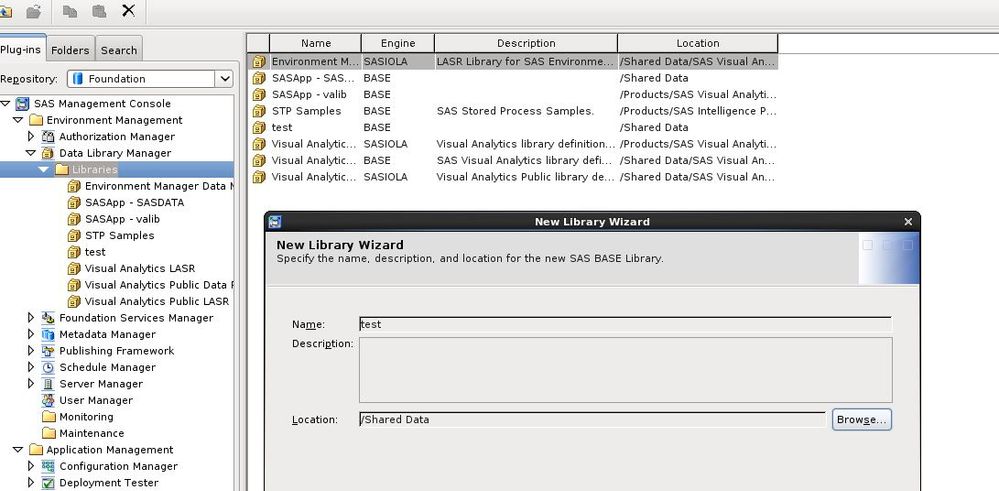Select Environment Manager Data tree item
Screen dimensions: 999x491
(x=159, y=186)
